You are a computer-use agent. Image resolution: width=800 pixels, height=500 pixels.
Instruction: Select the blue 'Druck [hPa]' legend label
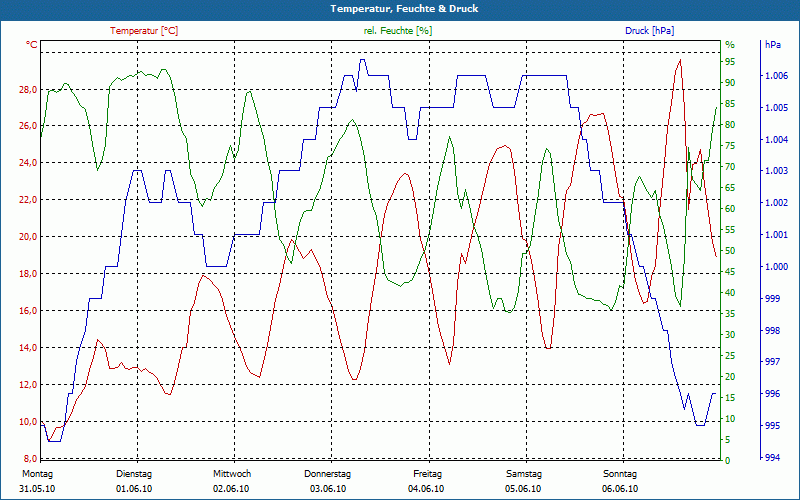point(649,31)
